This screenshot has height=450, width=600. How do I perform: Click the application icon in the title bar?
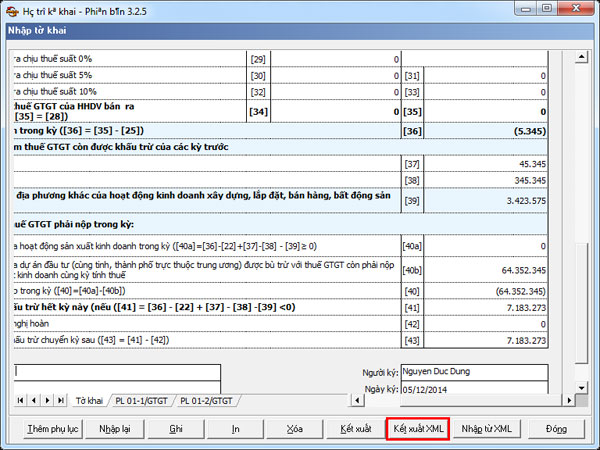point(10,10)
